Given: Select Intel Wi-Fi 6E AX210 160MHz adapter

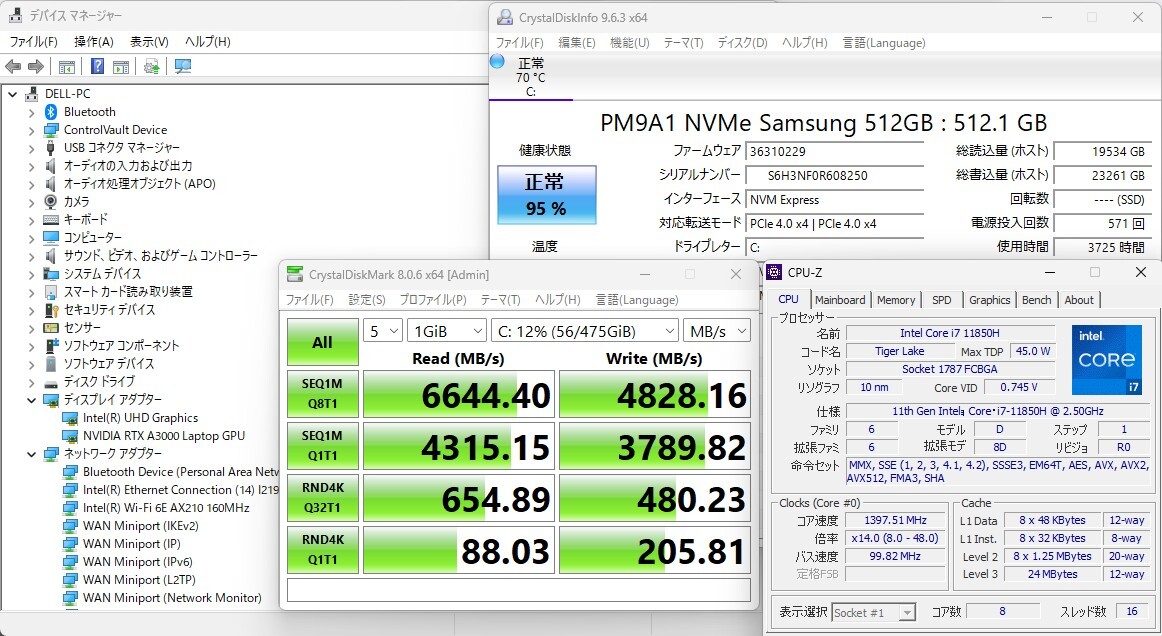Looking at the screenshot, I should tap(166, 508).
